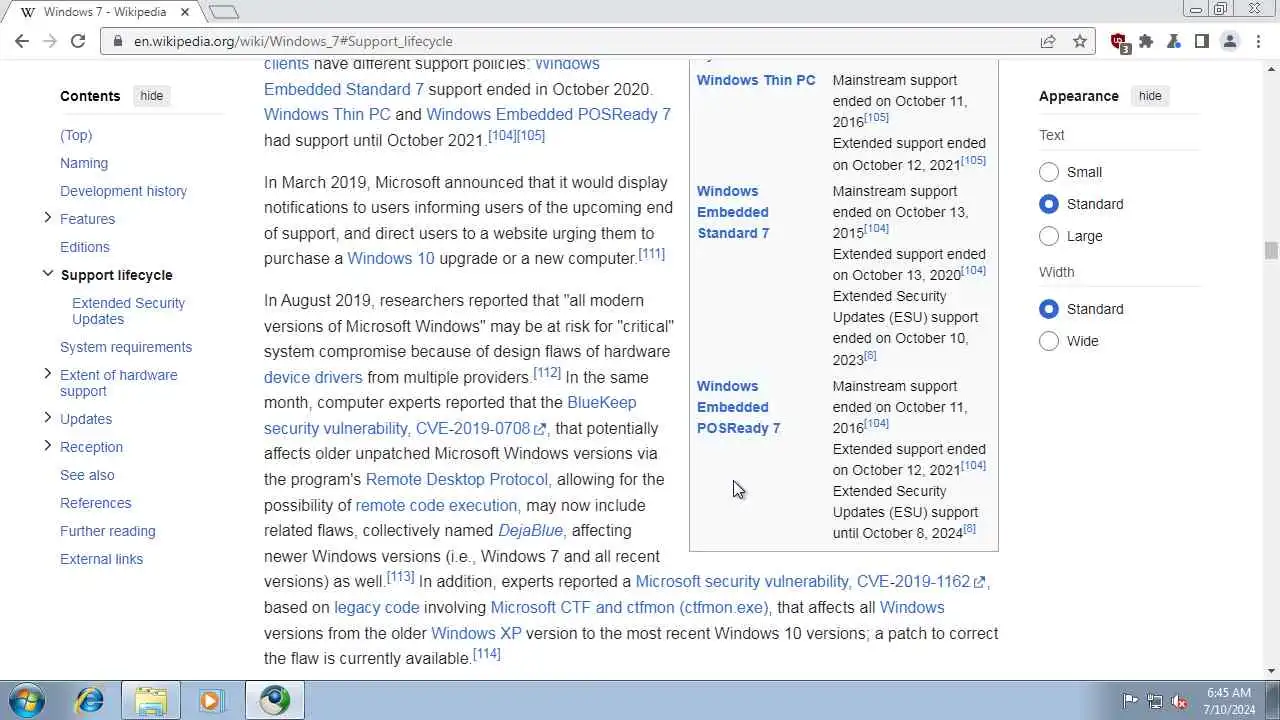Viewport: 1280px width, 720px height.
Task: Go to the References section
Action: click(96, 503)
